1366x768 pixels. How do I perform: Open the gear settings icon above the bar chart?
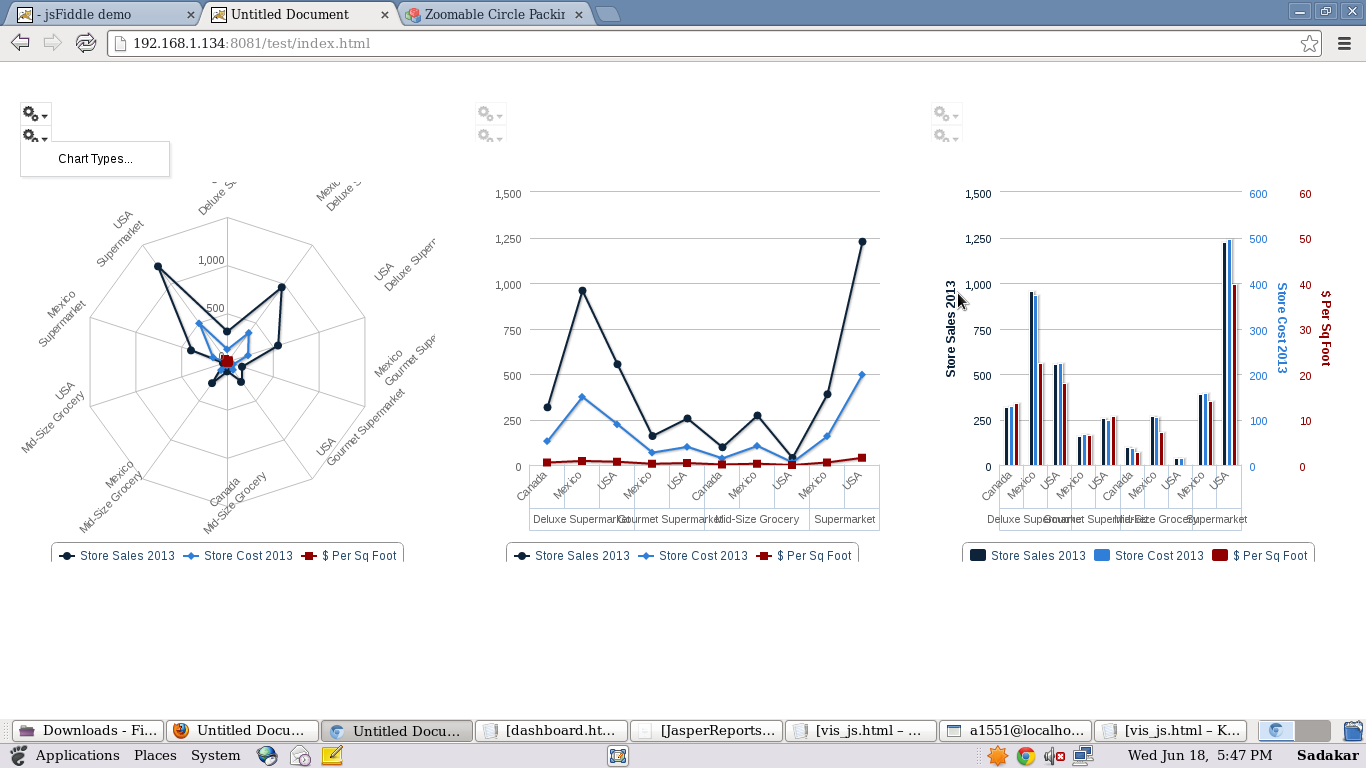tap(942, 113)
